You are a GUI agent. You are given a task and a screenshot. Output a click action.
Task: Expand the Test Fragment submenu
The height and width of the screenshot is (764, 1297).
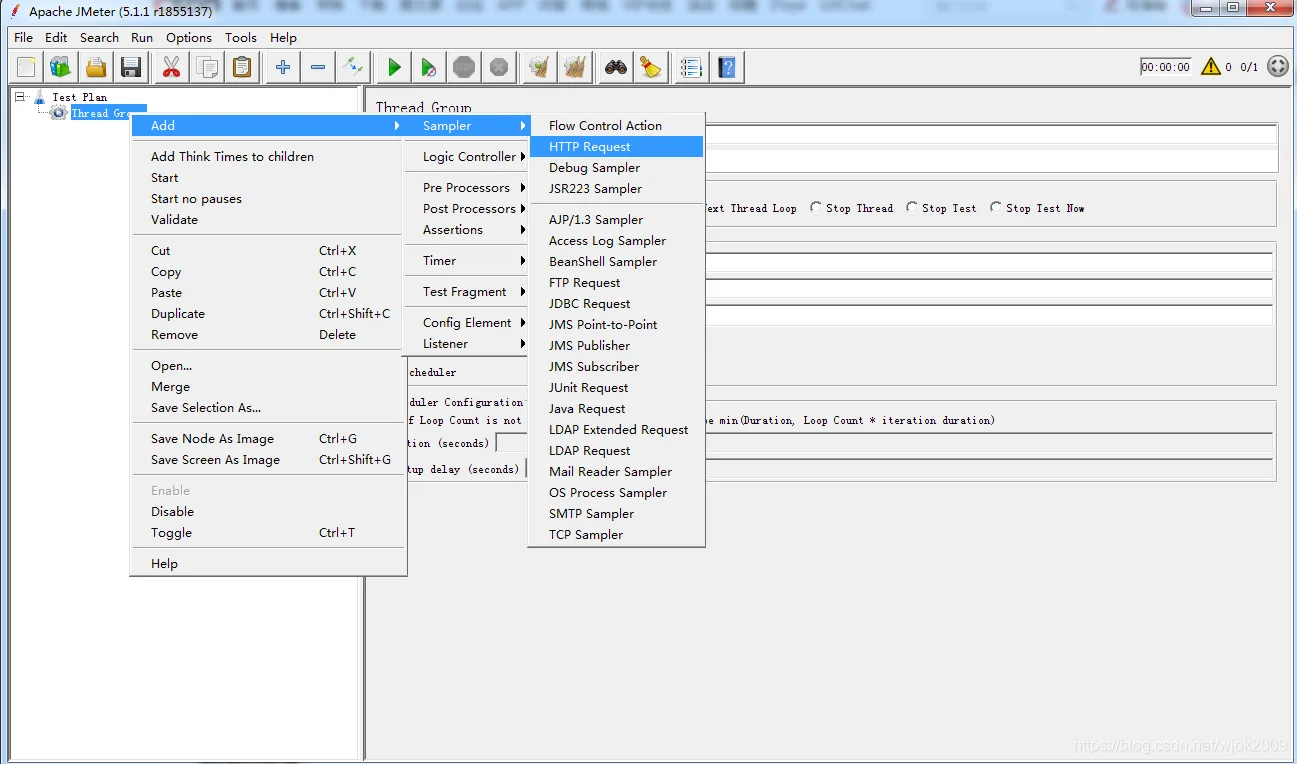point(466,291)
